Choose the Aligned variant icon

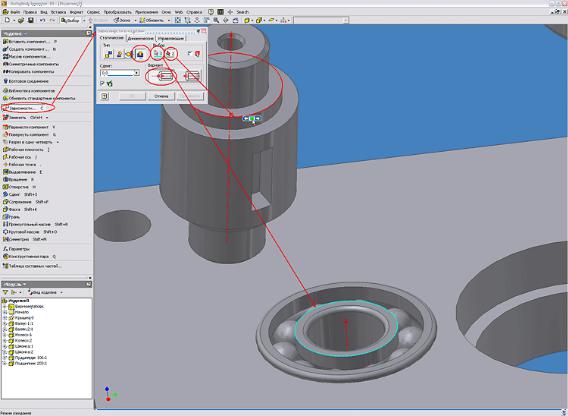[191, 76]
